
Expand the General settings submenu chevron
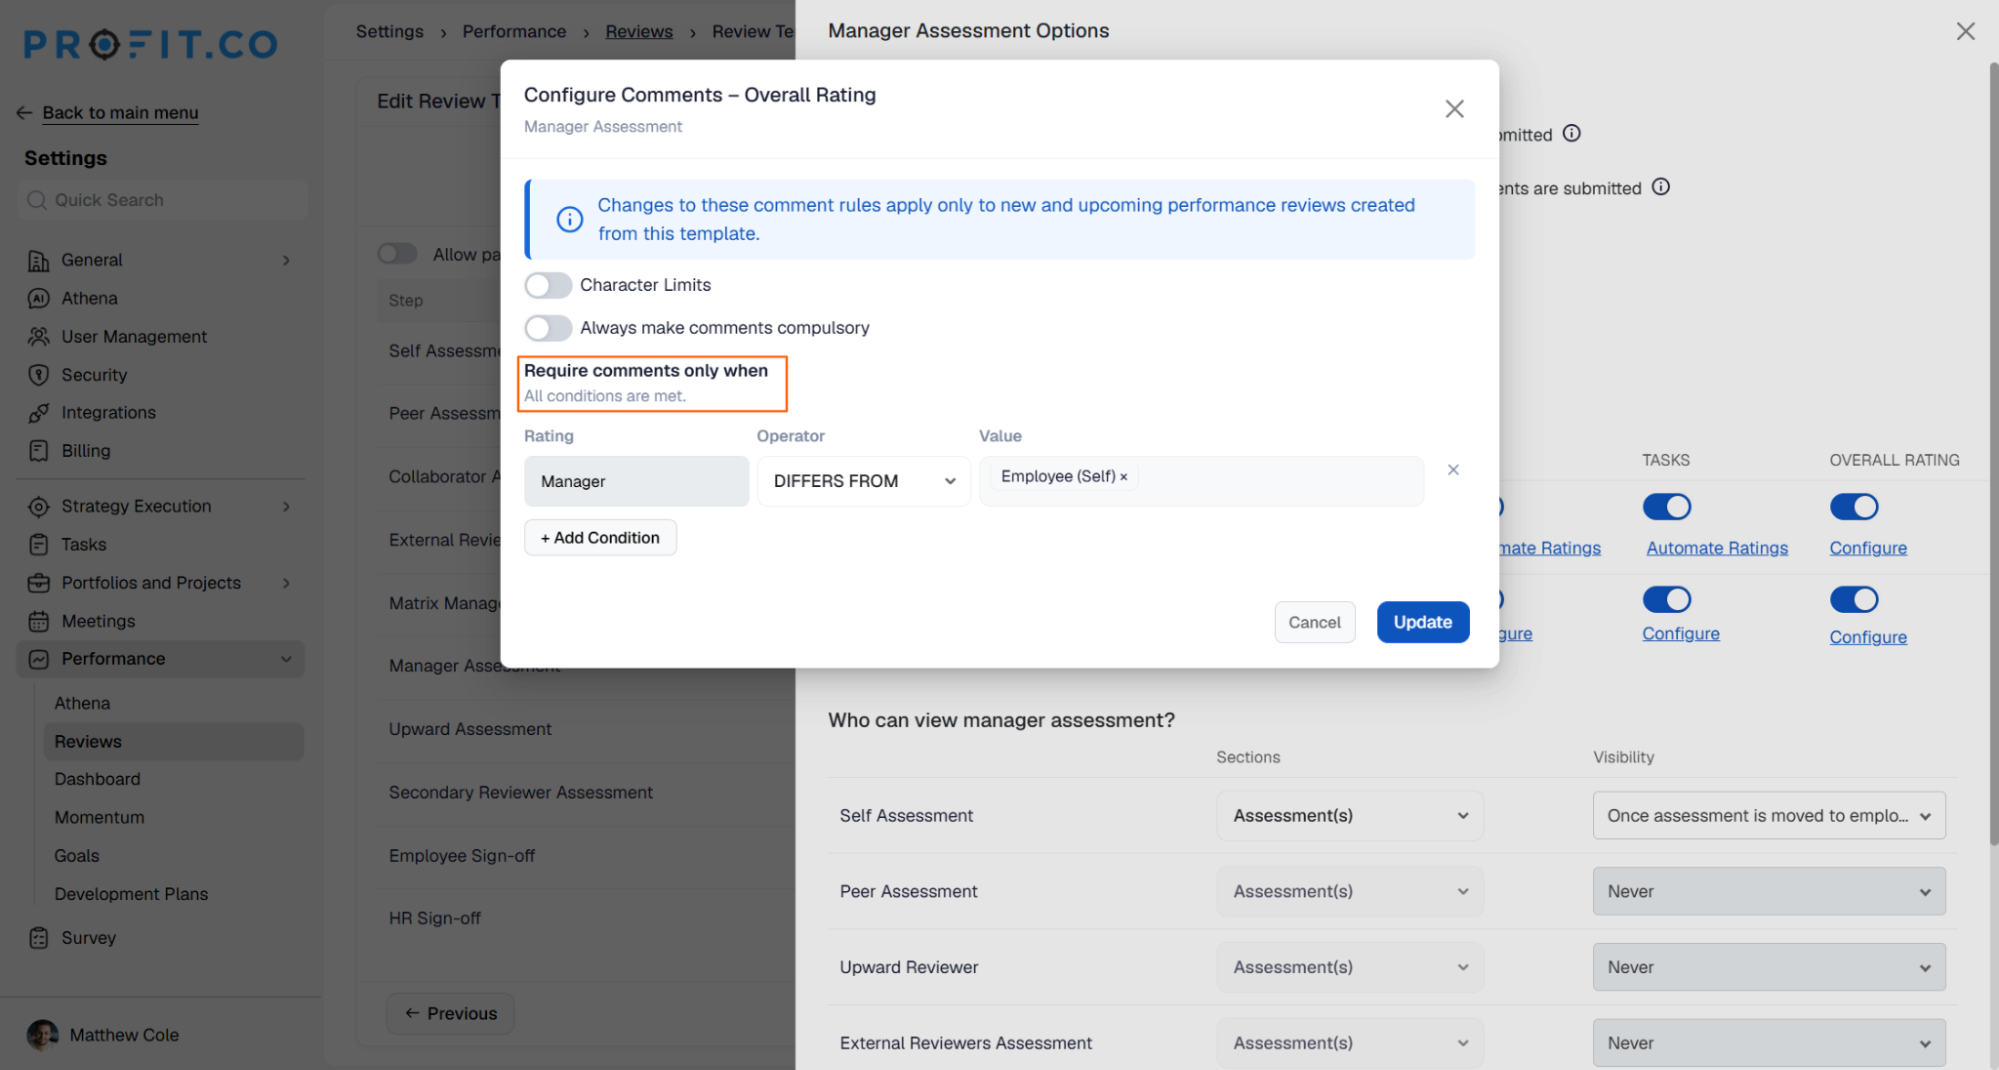(286, 260)
